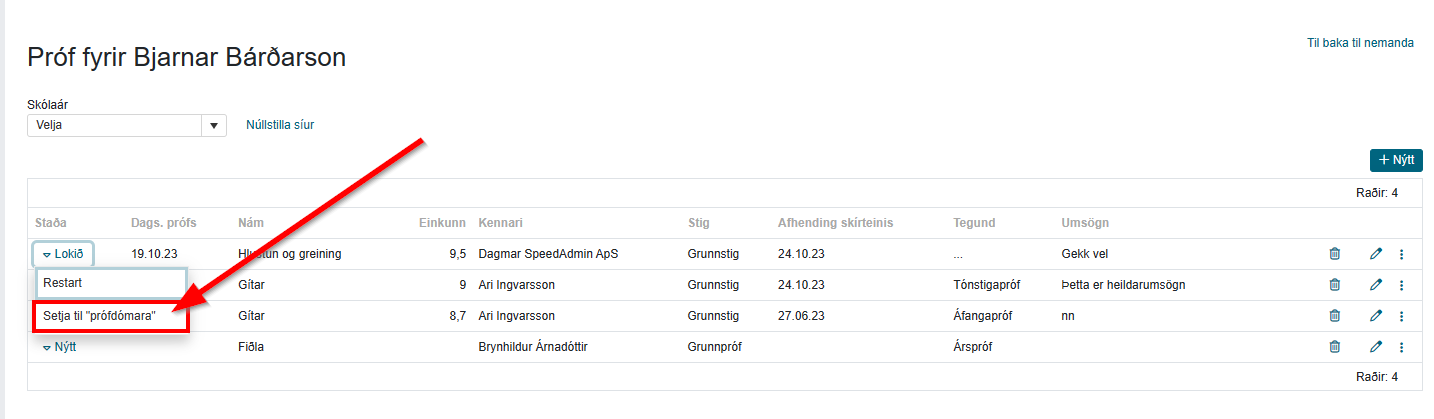Click the + Nýtt button

[x=1396, y=160]
